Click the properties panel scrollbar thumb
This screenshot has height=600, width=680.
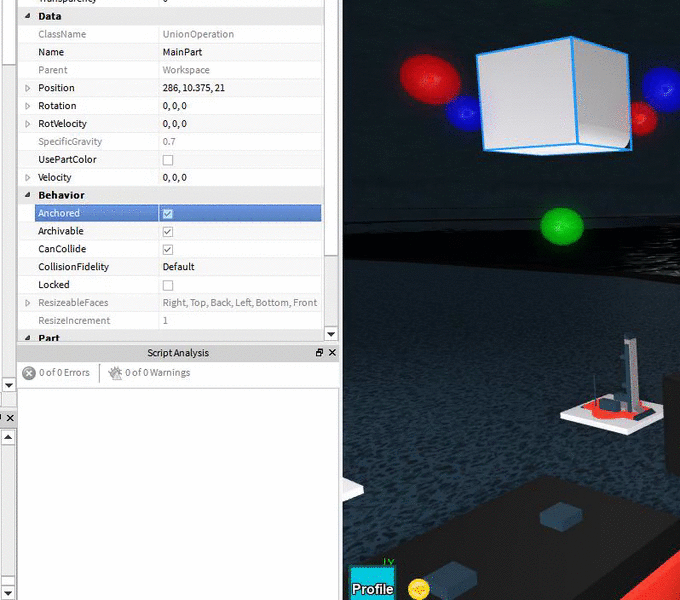tap(331, 126)
